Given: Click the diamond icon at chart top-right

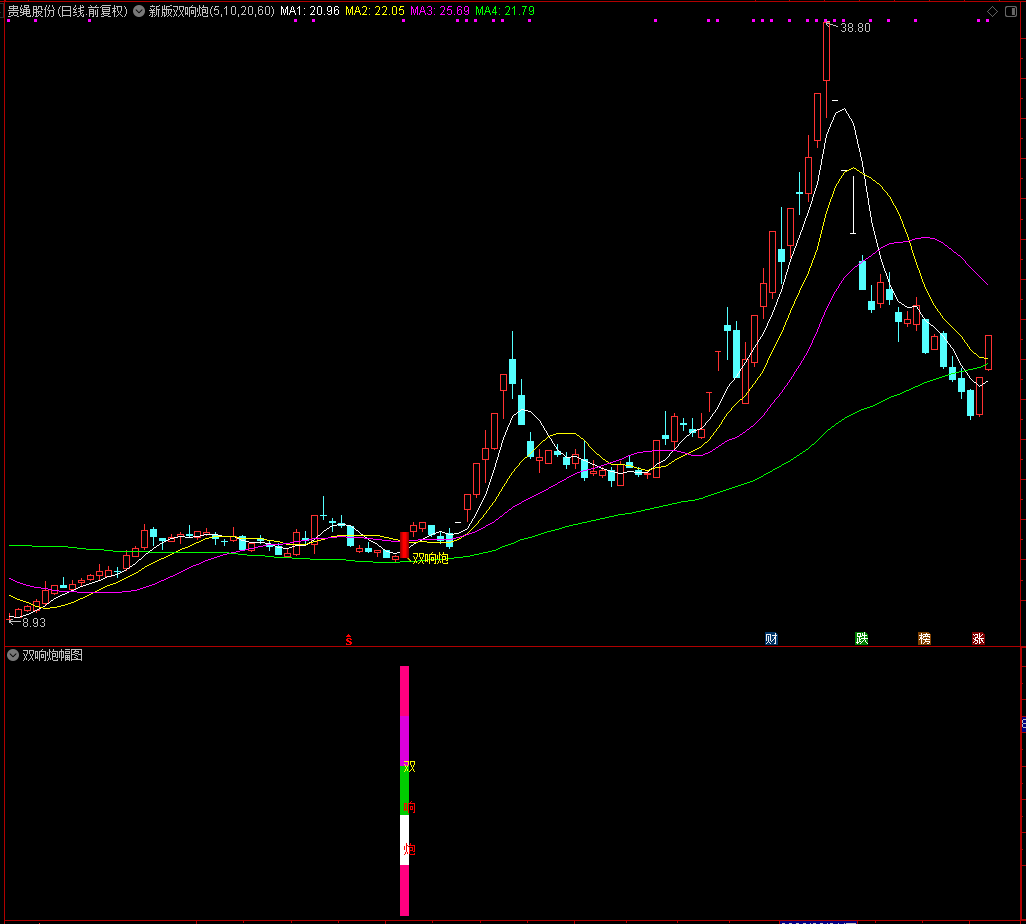Looking at the screenshot, I should [992, 11].
